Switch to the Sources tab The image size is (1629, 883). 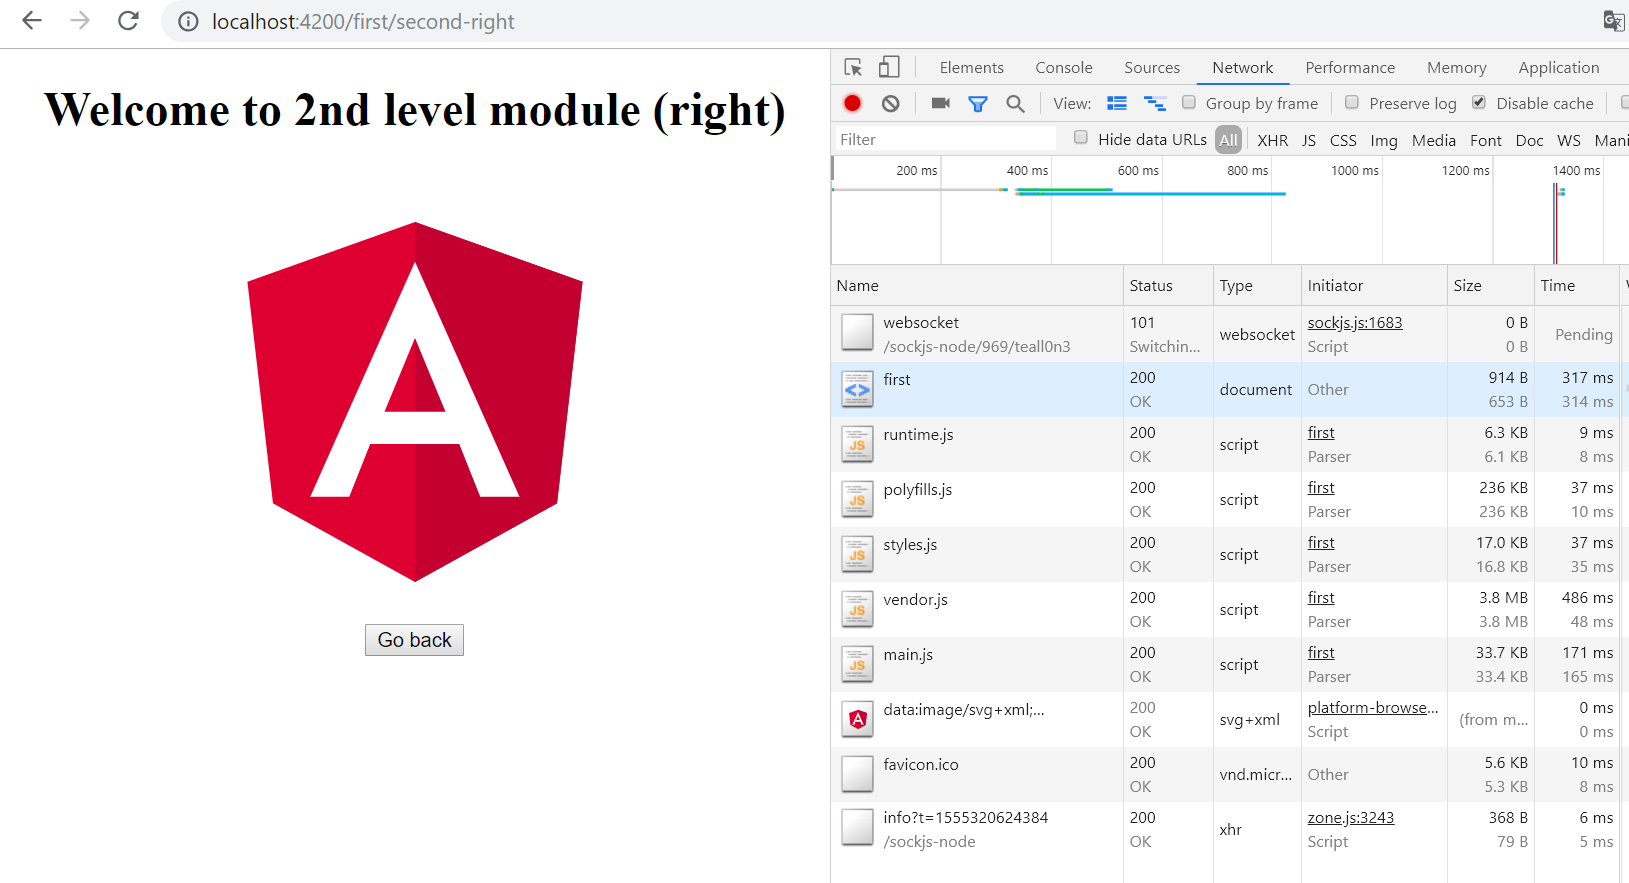pos(1151,67)
